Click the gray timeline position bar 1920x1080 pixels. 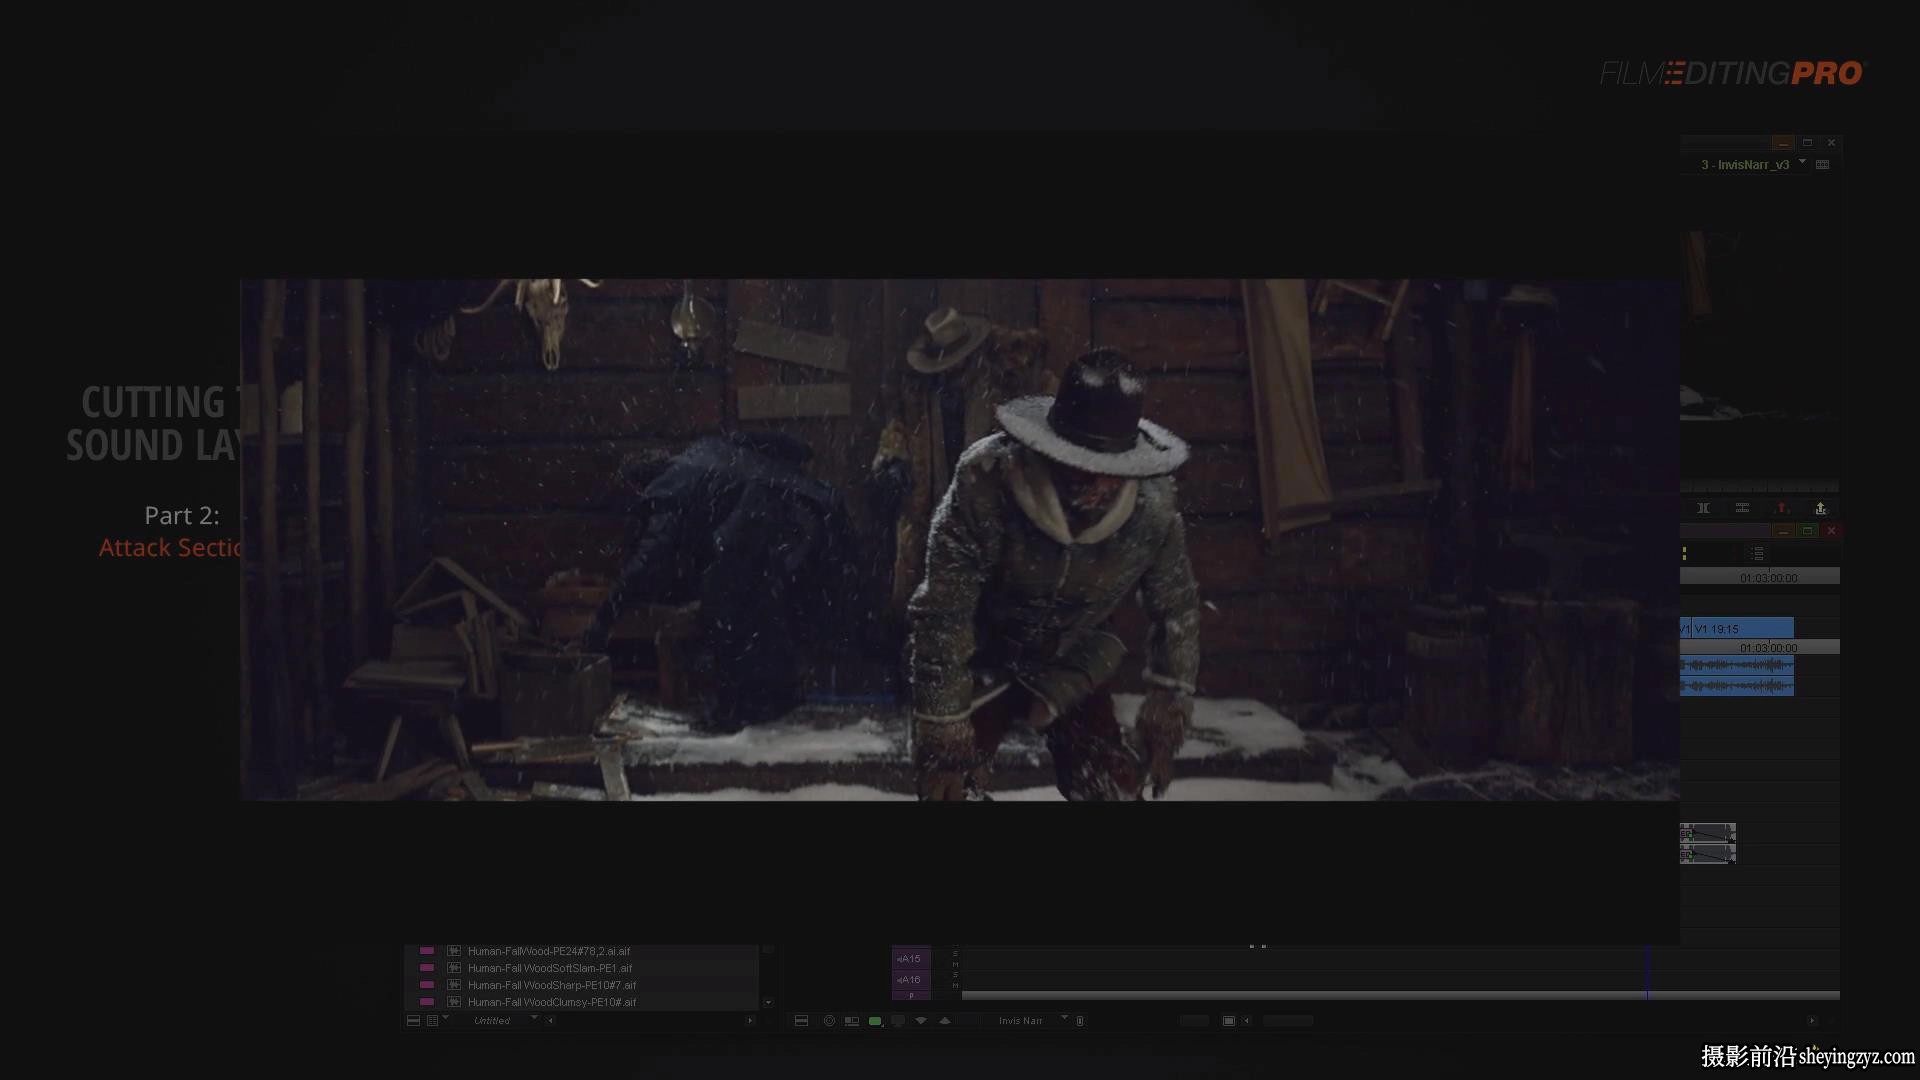pos(1400,995)
